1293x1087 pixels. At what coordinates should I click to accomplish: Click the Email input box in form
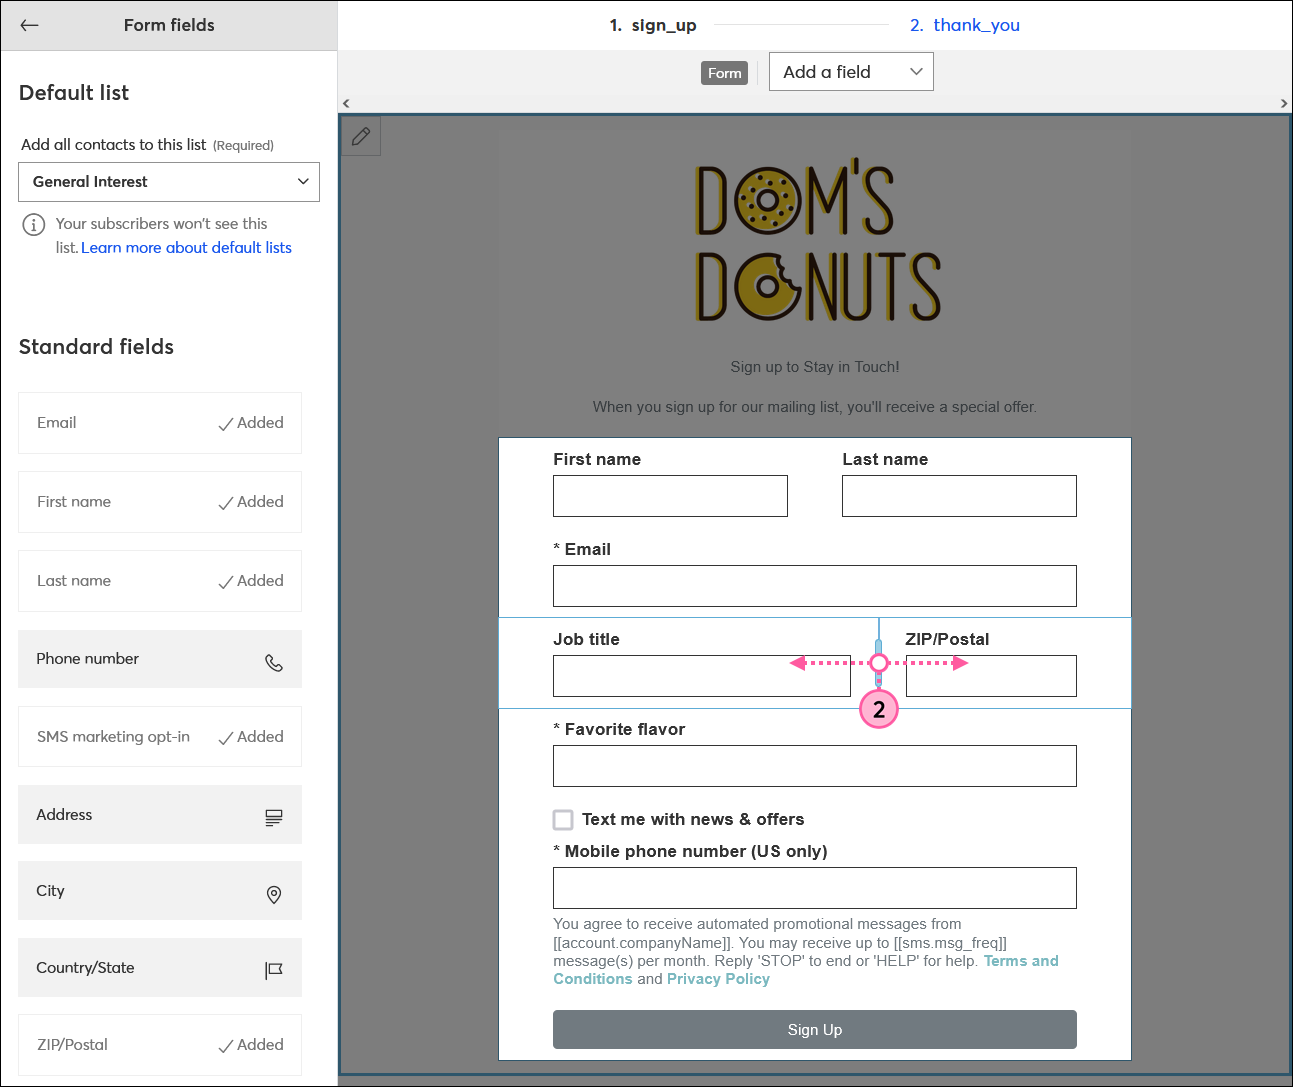pos(815,586)
